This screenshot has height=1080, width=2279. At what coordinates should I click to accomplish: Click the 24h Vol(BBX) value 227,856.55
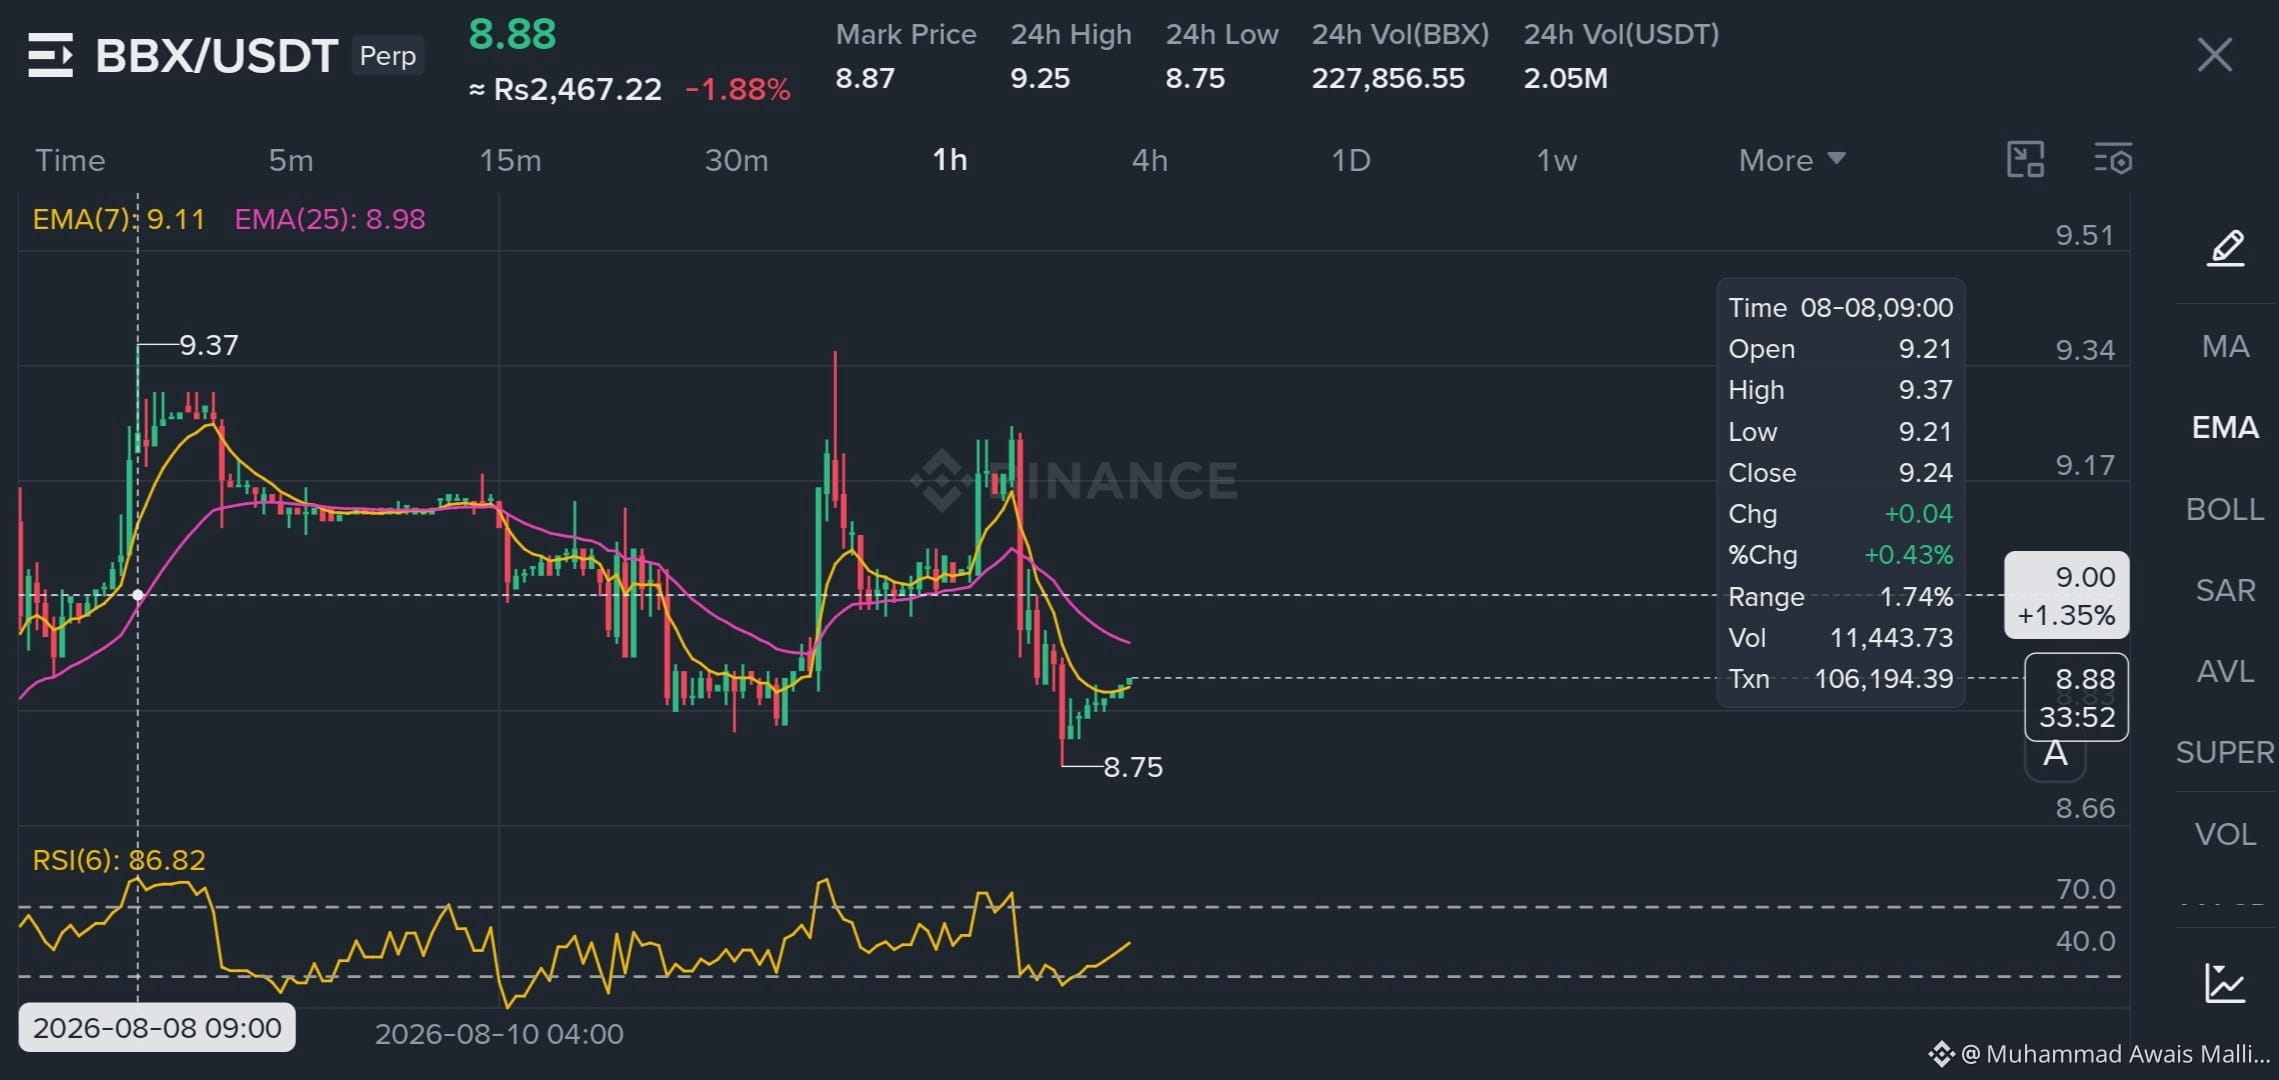click(1388, 78)
